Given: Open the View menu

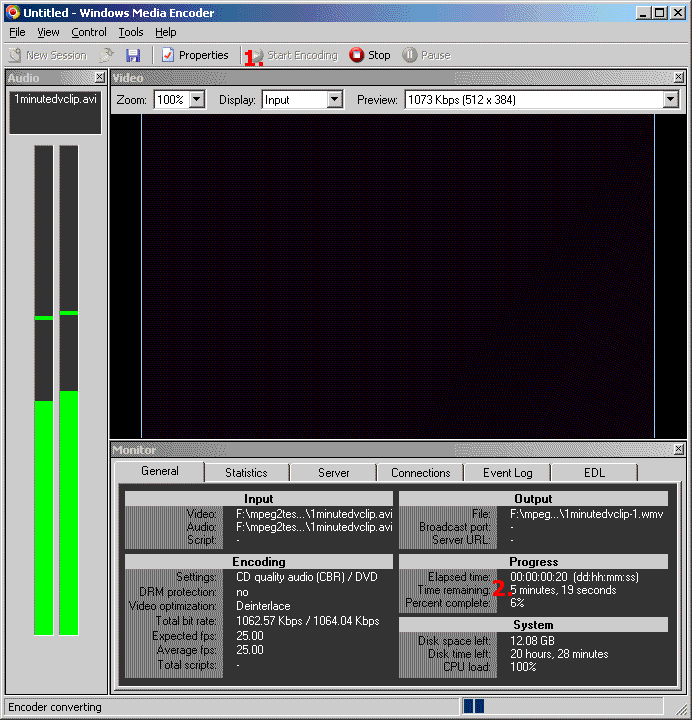Looking at the screenshot, I should [48, 32].
